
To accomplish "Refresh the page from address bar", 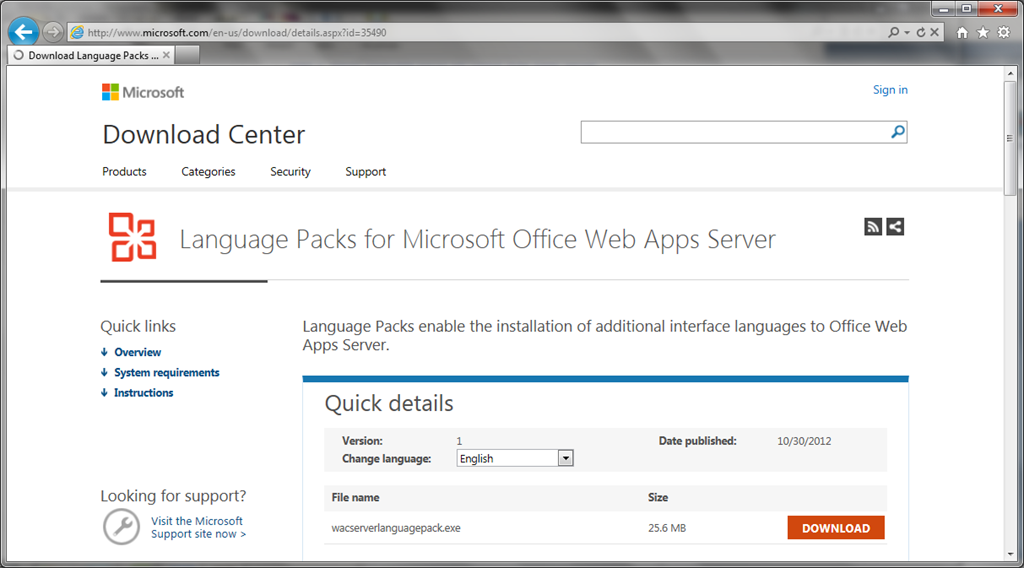I will pyautogui.click(x=921, y=33).
